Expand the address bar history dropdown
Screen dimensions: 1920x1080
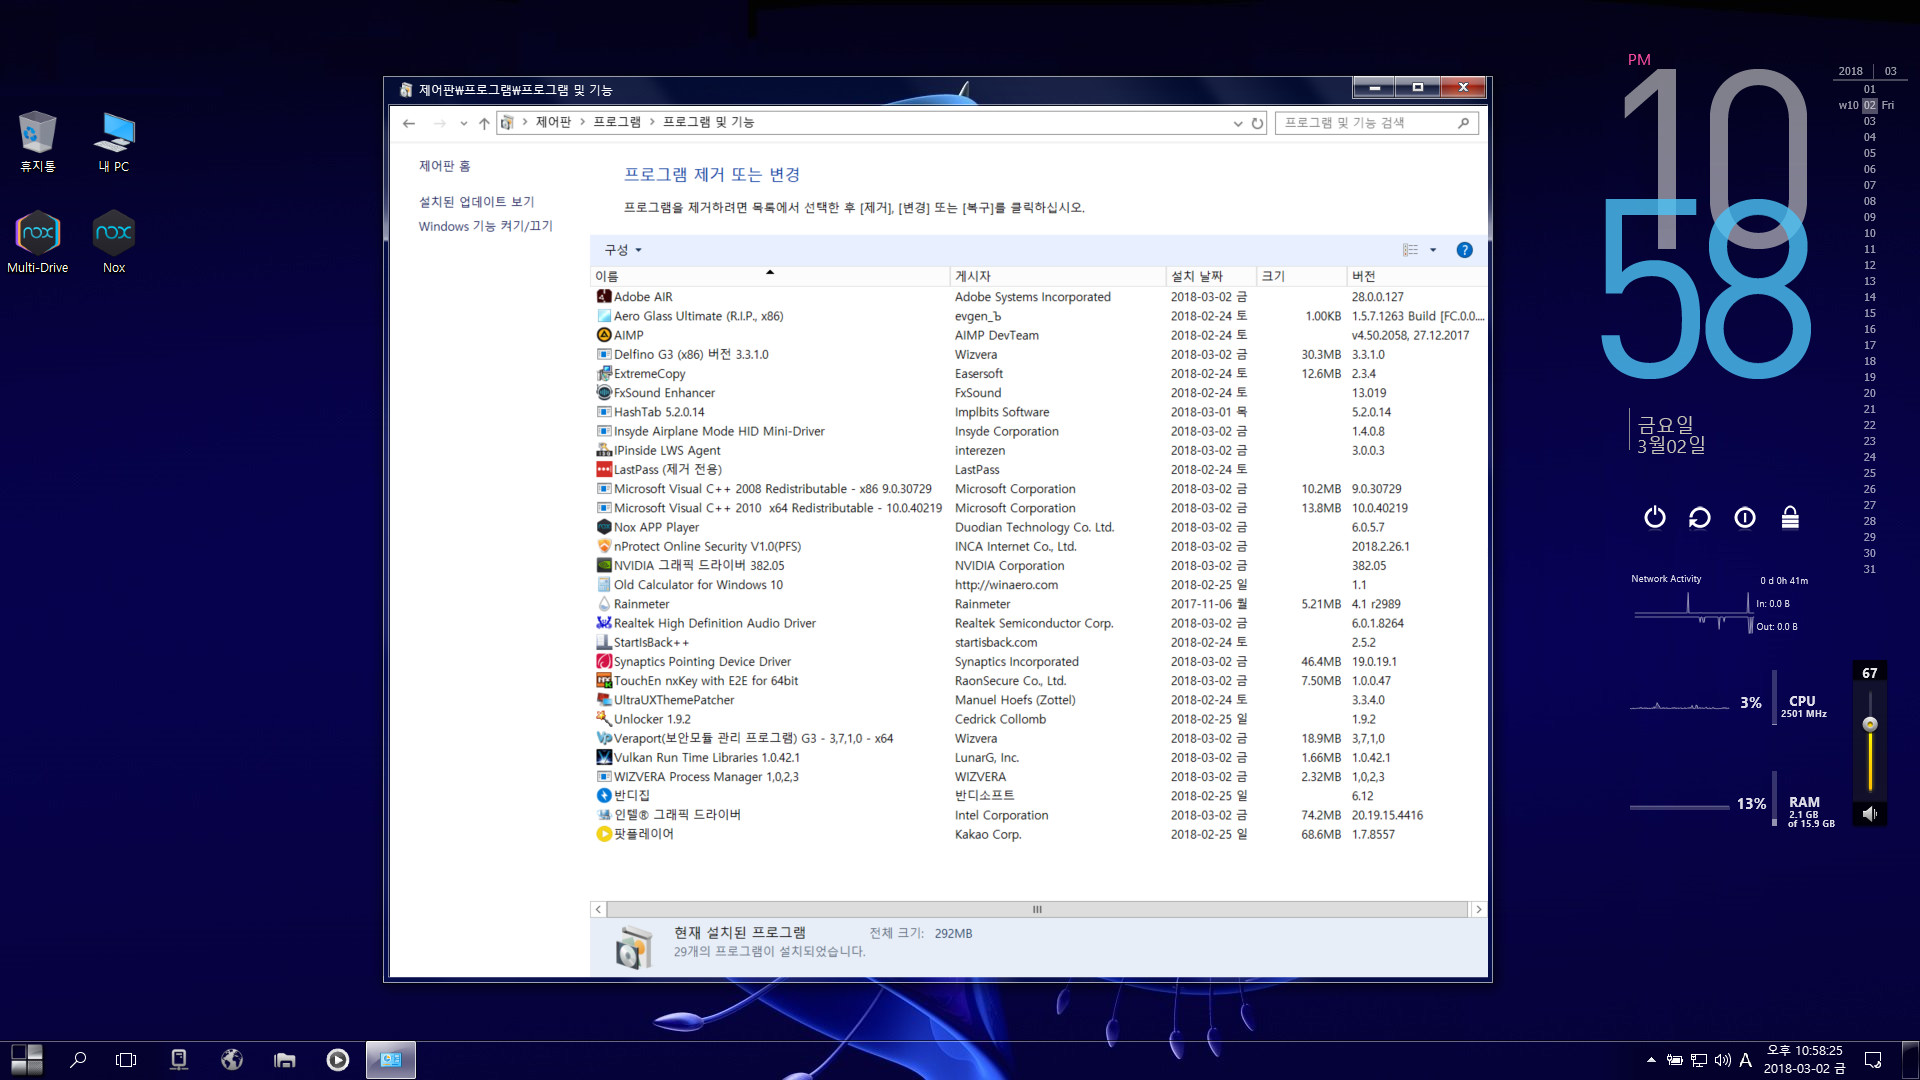point(1238,123)
